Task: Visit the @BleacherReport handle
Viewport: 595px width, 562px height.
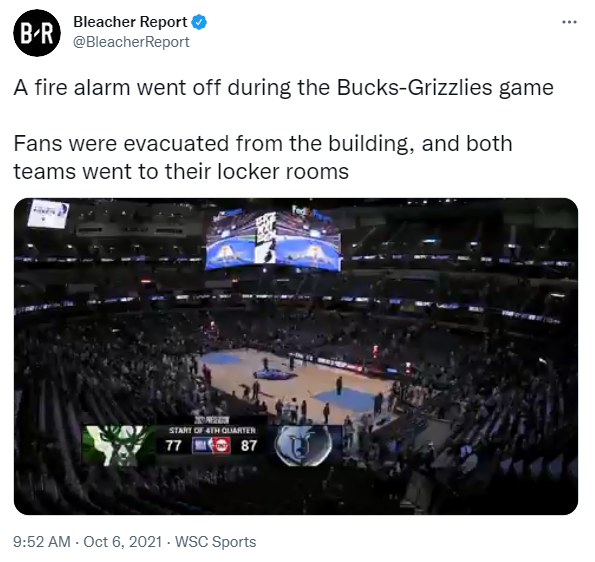Action: [131, 42]
